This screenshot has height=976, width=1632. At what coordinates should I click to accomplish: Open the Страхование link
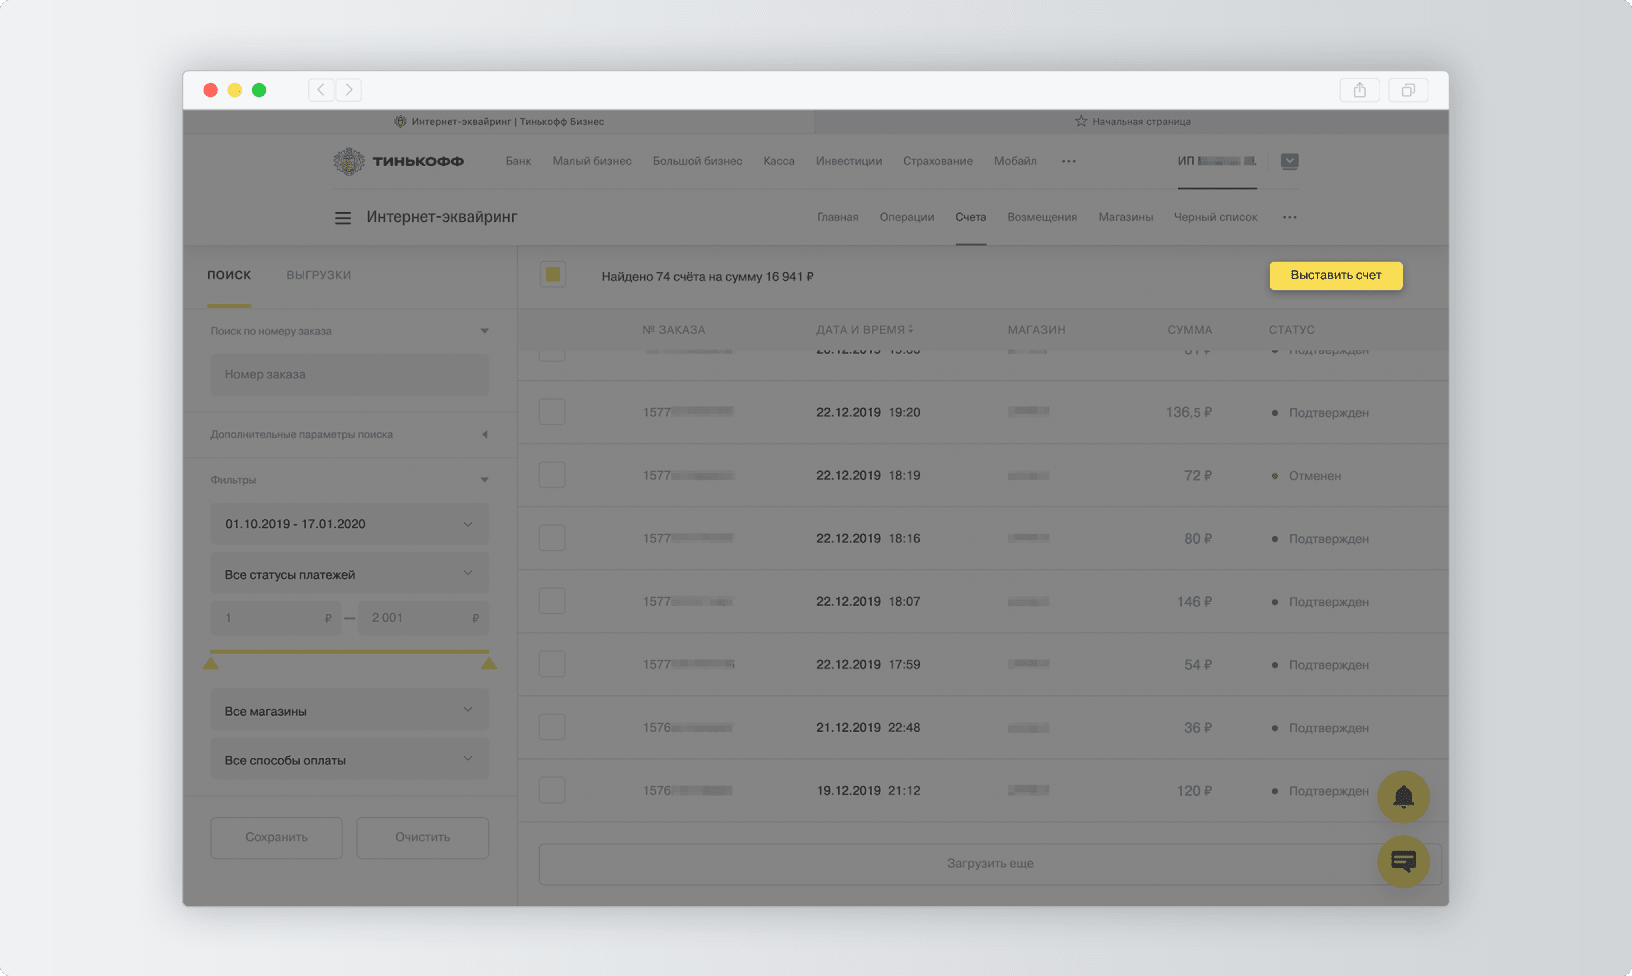coord(938,161)
